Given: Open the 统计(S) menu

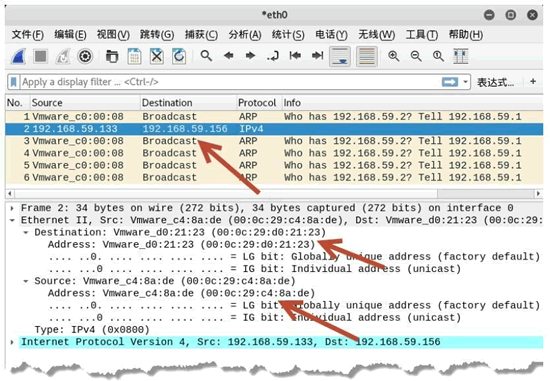Looking at the screenshot, I should tap(288, 35).
